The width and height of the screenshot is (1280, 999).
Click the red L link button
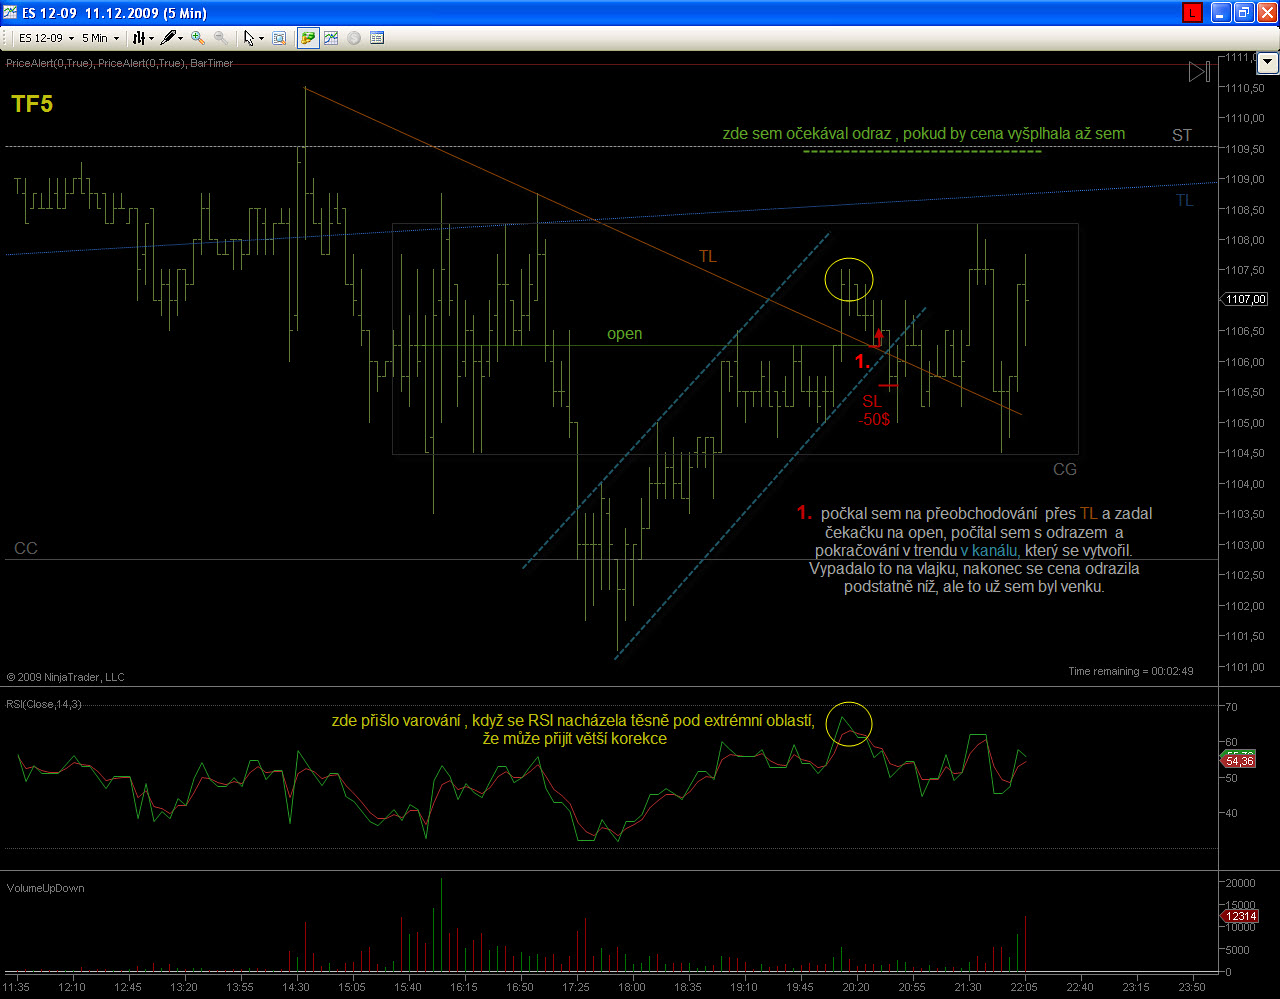coord(1192,12)
